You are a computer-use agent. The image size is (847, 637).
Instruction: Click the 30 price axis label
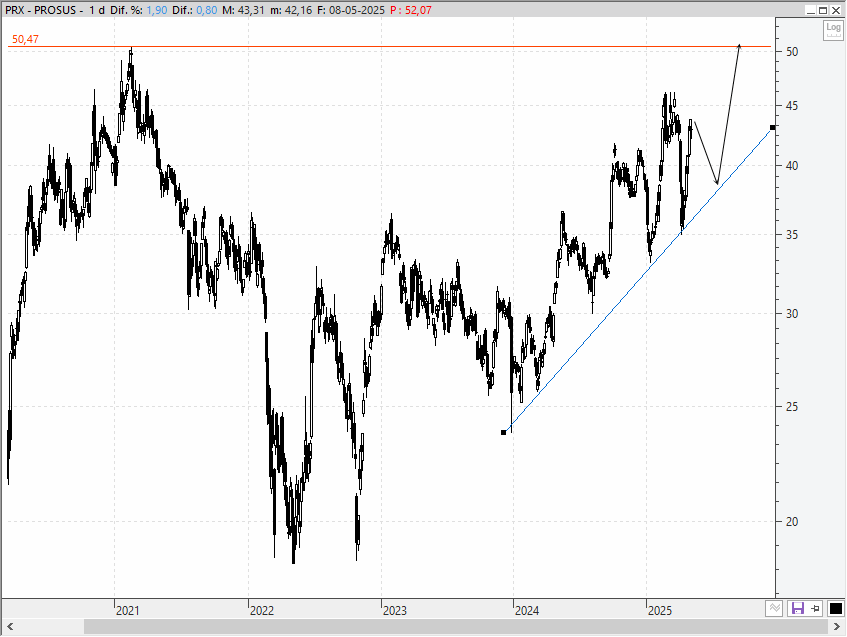[x=792, y=314]
